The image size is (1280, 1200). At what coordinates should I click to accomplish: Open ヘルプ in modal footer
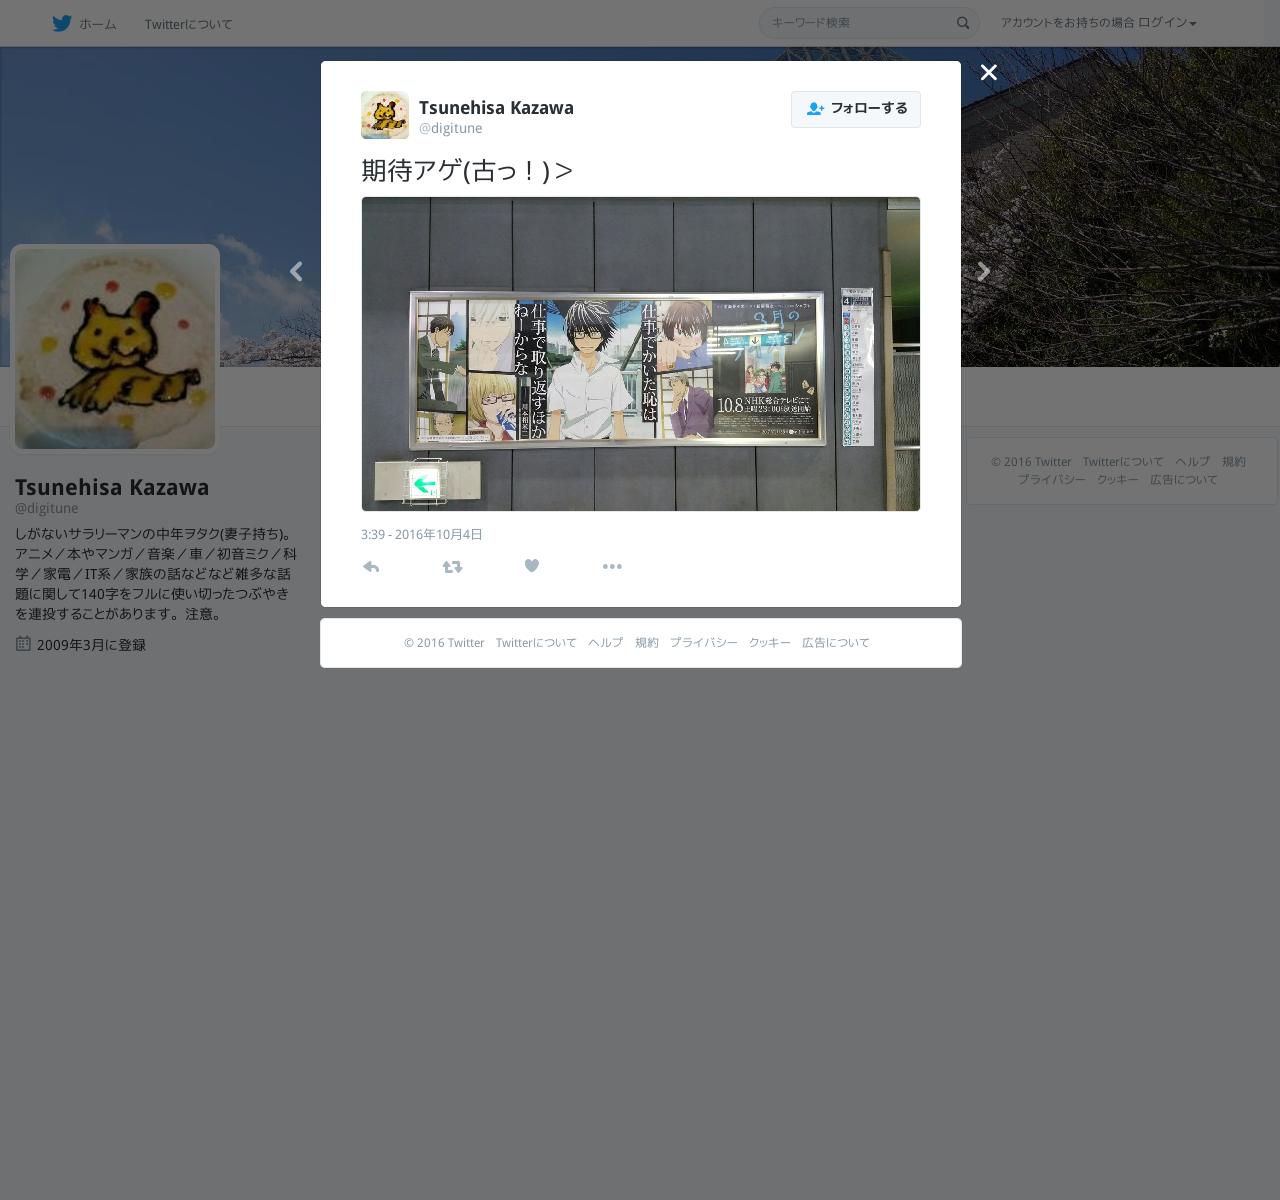click(x=605, y=643)
